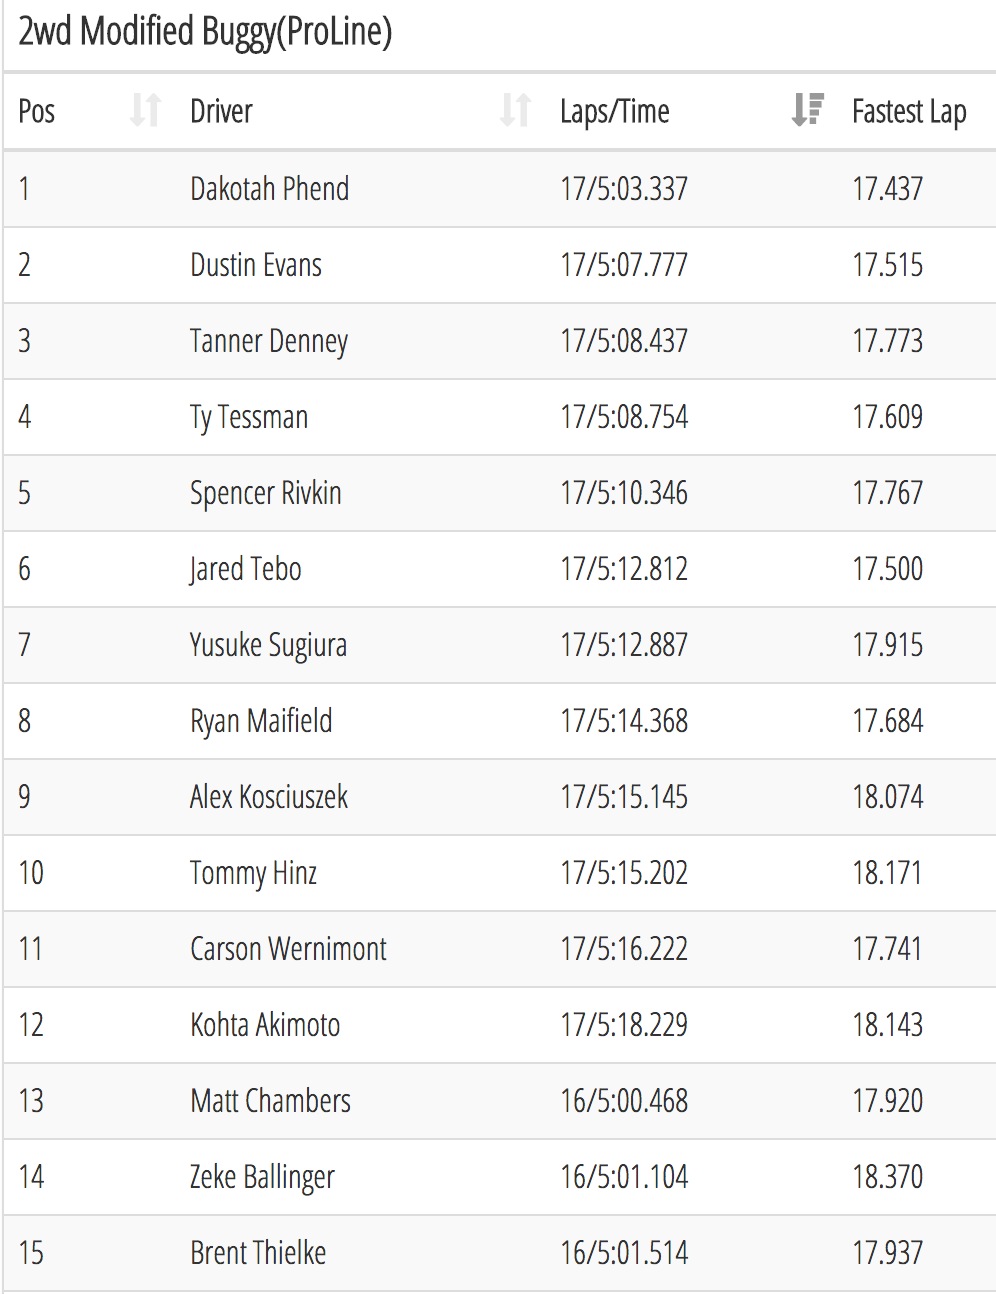The width and height of the screenshot is (996, 1294).
Task: Click the Driver column header
Action: tap(221, 111)
